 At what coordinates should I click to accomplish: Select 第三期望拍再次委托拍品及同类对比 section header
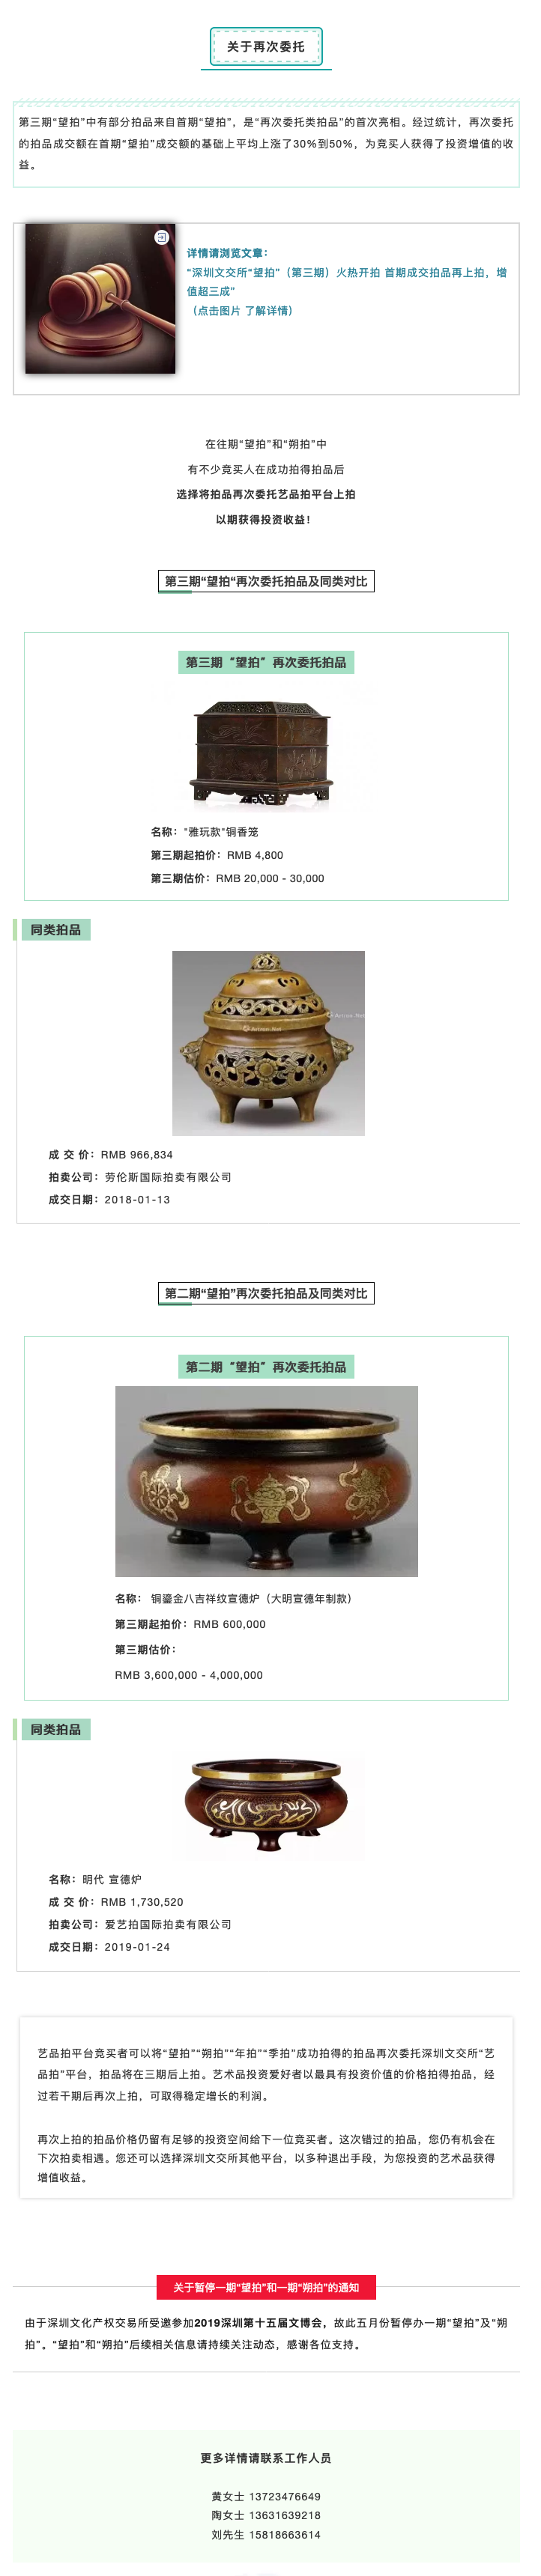pos(266,581)
